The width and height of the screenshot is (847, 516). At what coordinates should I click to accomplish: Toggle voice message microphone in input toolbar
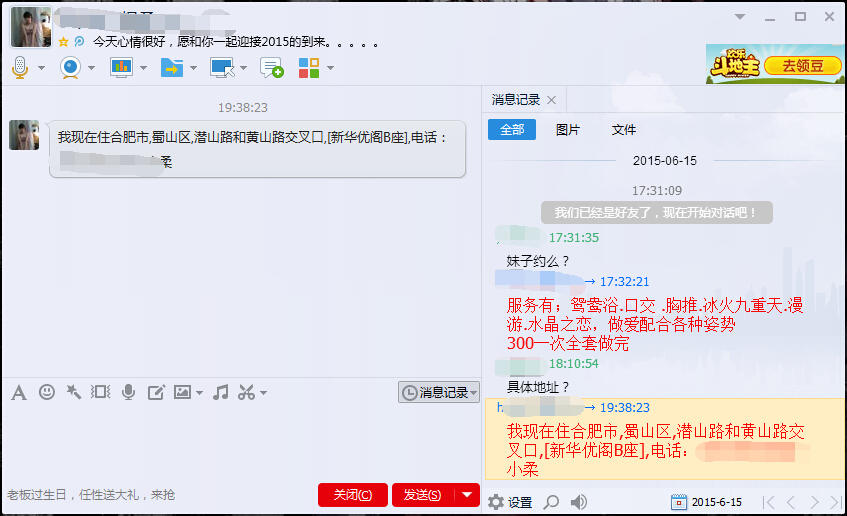tap(128, 392)
